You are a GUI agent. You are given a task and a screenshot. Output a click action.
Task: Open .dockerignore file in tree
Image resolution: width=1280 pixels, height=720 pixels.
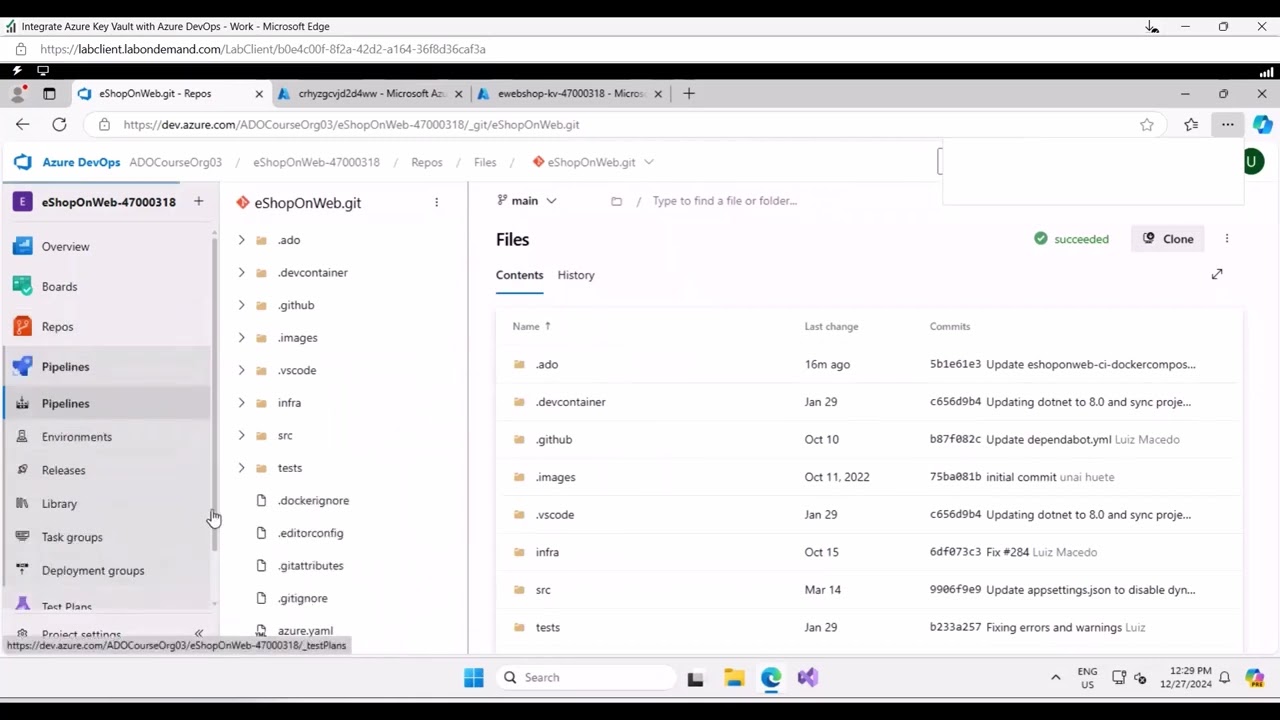coord(313,500)
